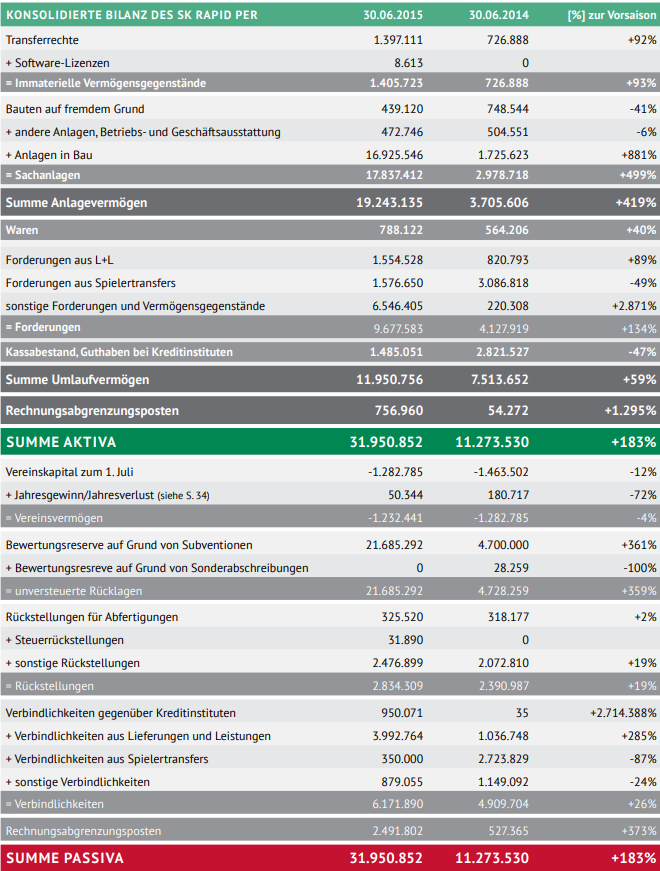The image size is (660, 871).
Task: Click the 'KONSOLIDIERTE BILANZ DES SK RAPID PER' title
Action: 132,15
